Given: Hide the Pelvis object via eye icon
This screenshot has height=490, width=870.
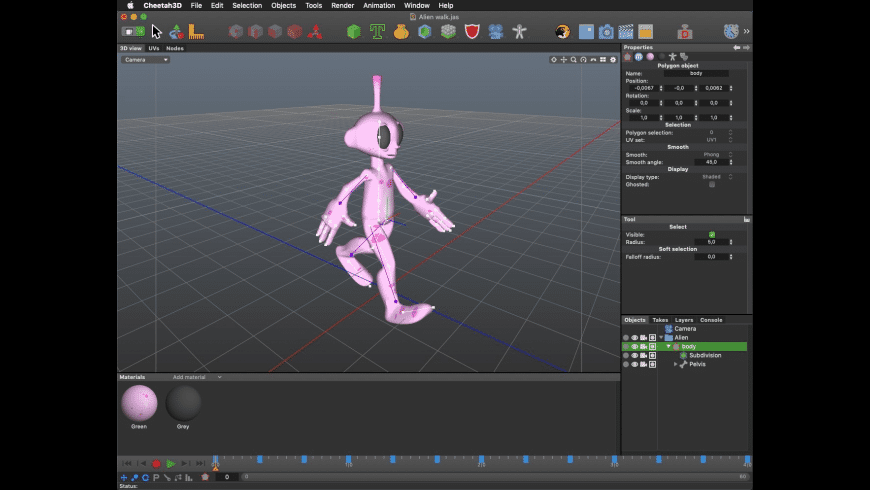Looking at the screenshot, I should (634, 364).
